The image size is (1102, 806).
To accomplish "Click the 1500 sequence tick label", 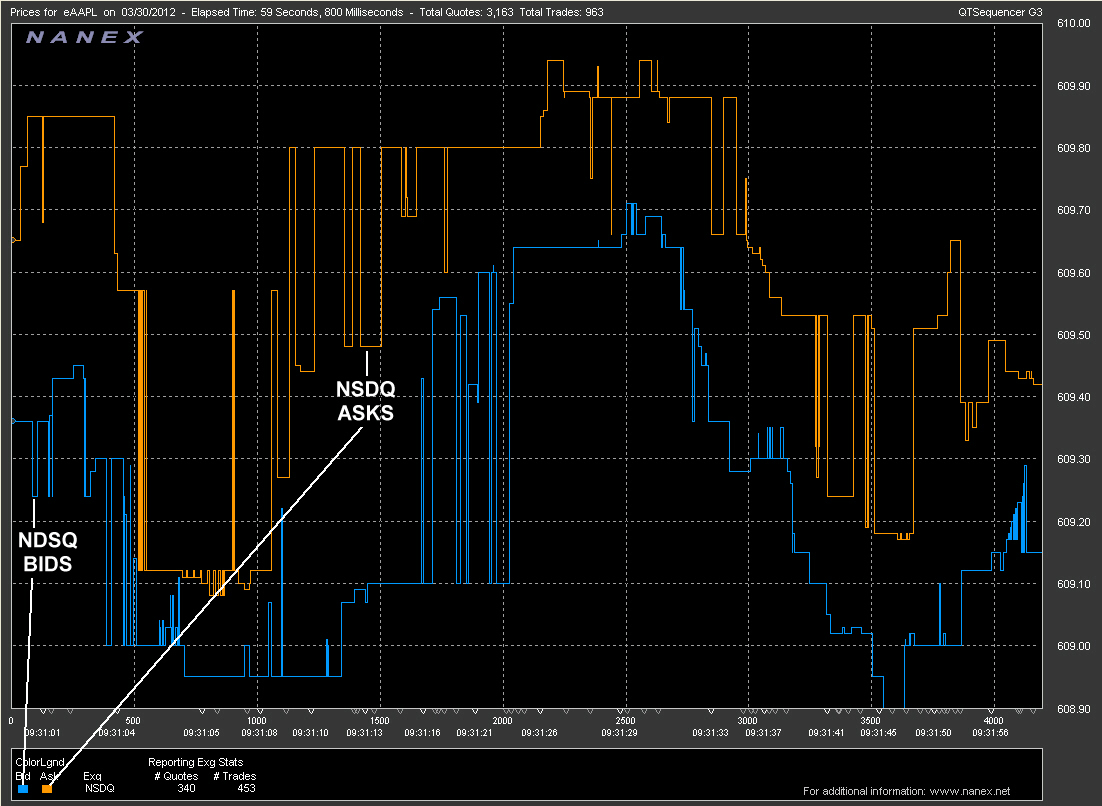I will [380, 720].
